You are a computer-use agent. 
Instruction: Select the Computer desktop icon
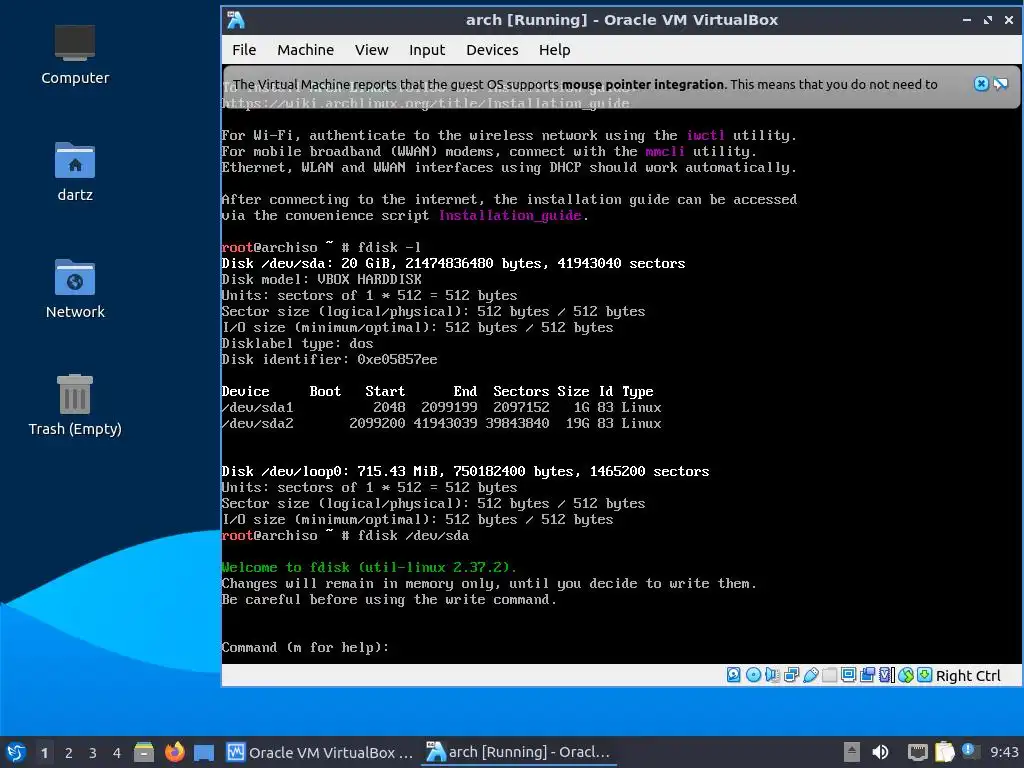(74, 55)
